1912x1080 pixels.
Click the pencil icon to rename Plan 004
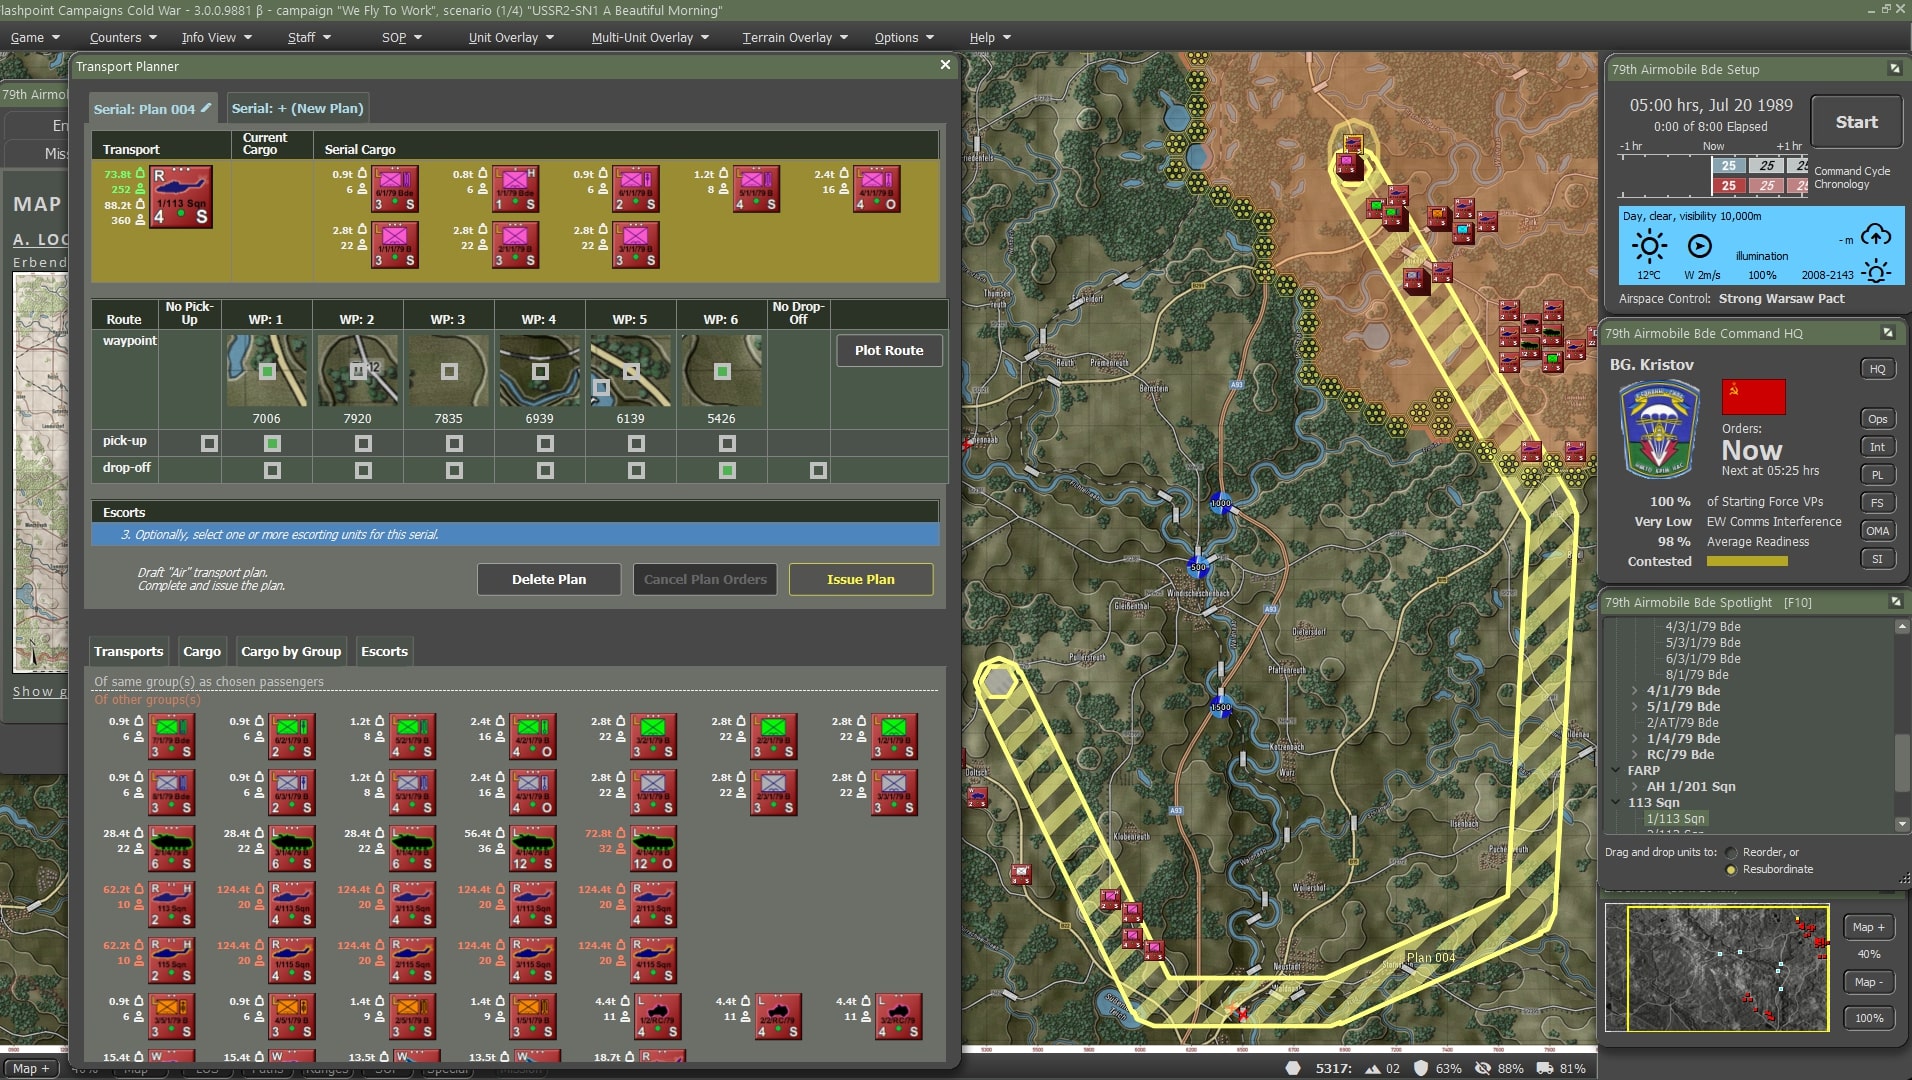tap(206, 108)
